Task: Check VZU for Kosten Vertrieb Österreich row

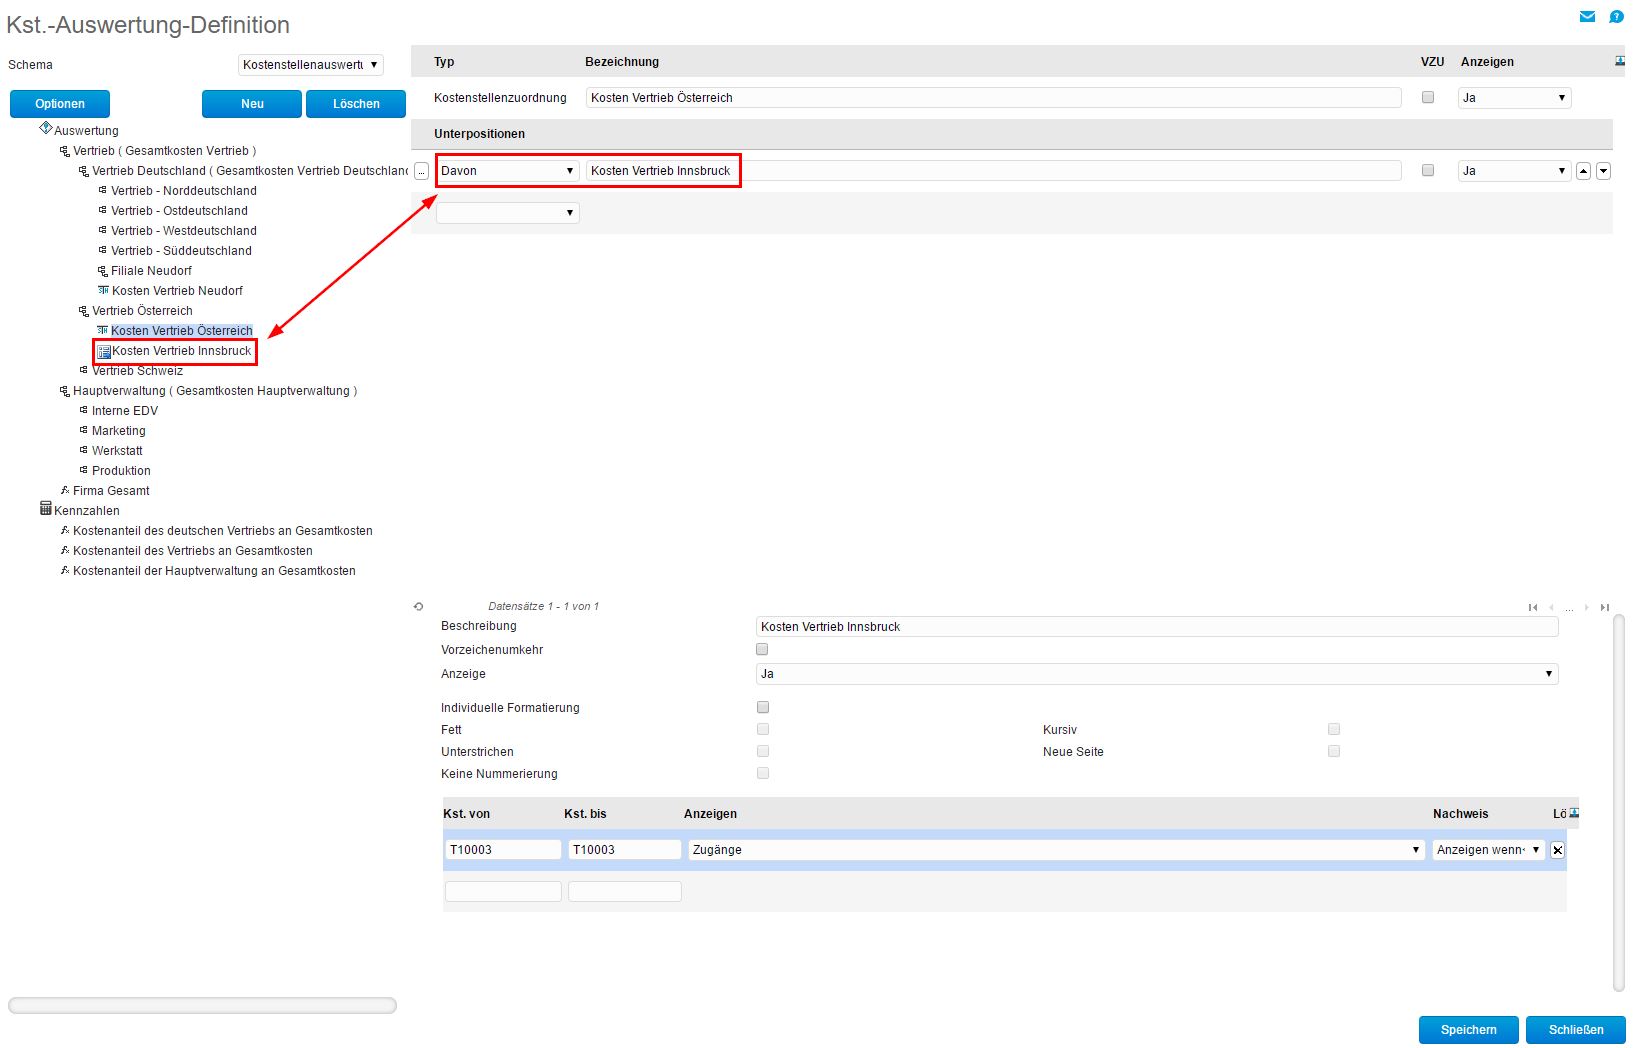Action: [1428, 97]
